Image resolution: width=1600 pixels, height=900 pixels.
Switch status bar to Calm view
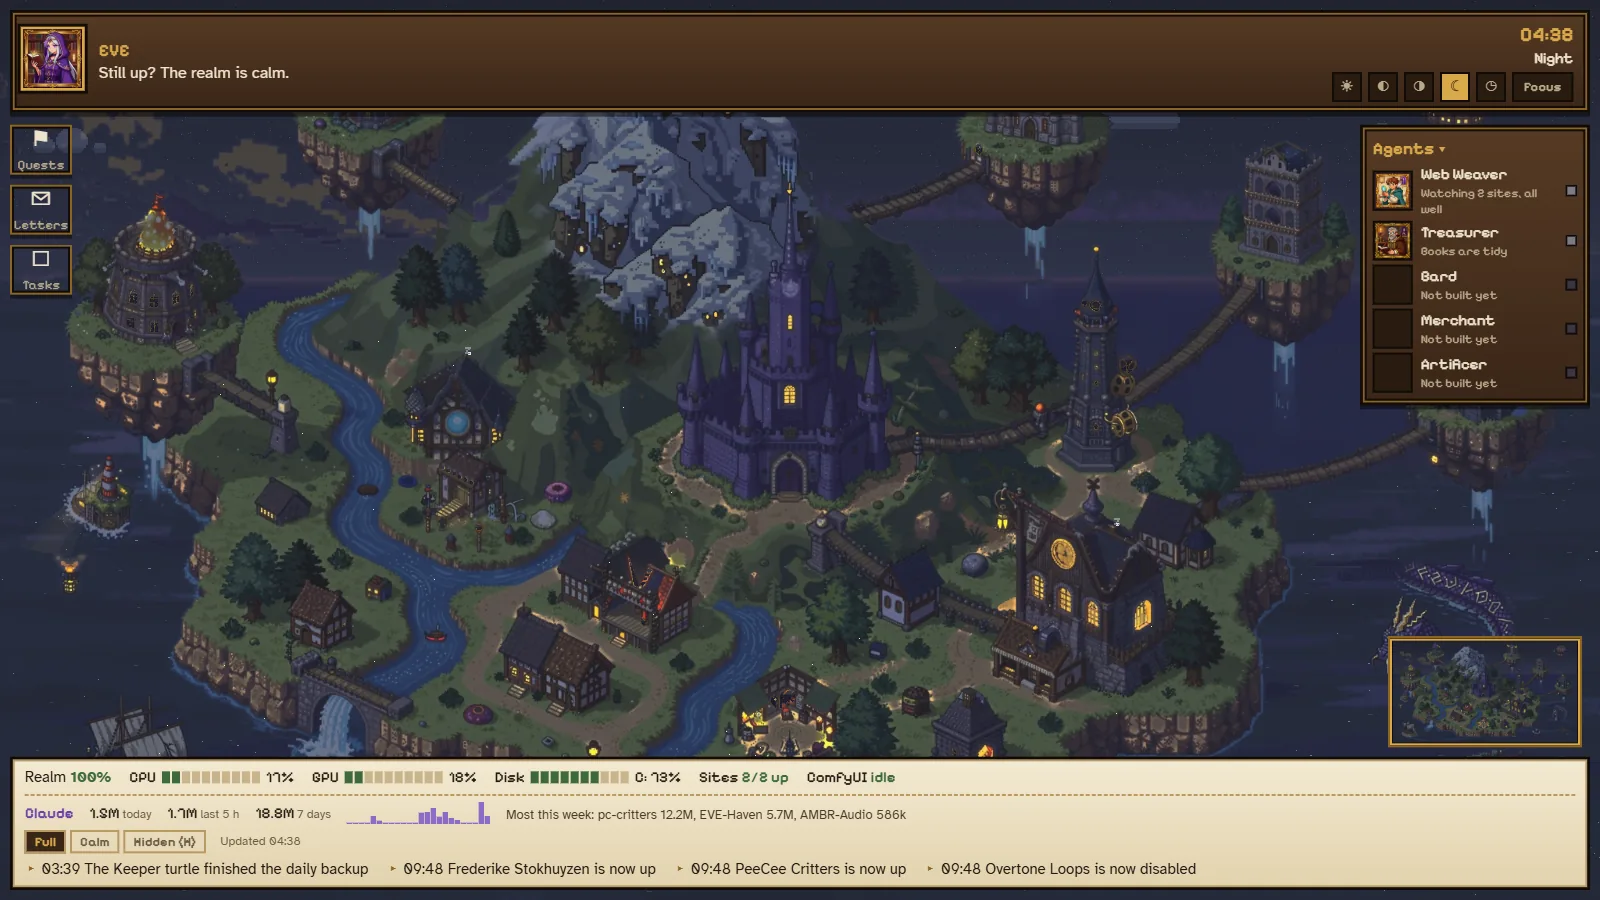[95, 842]
